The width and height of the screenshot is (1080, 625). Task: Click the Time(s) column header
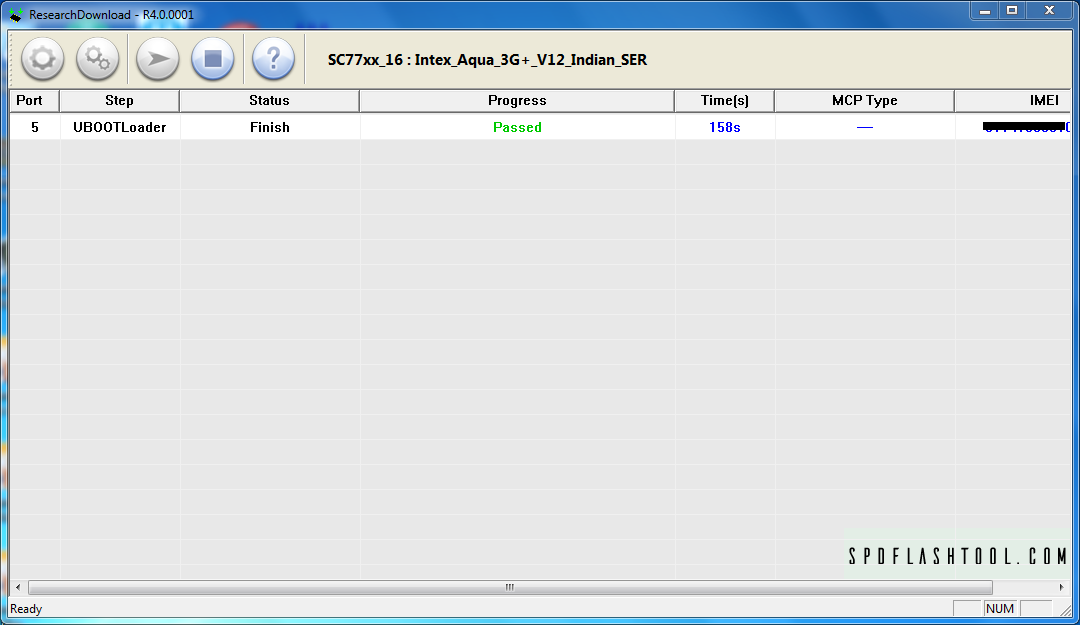click(725, 101)
